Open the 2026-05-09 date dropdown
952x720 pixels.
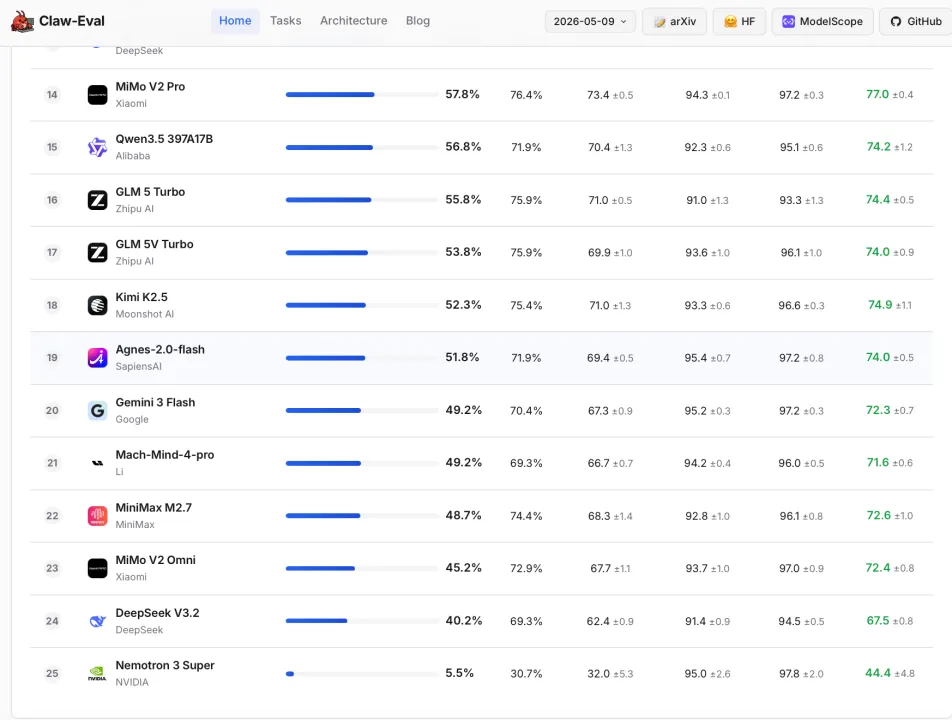point(590,21)
